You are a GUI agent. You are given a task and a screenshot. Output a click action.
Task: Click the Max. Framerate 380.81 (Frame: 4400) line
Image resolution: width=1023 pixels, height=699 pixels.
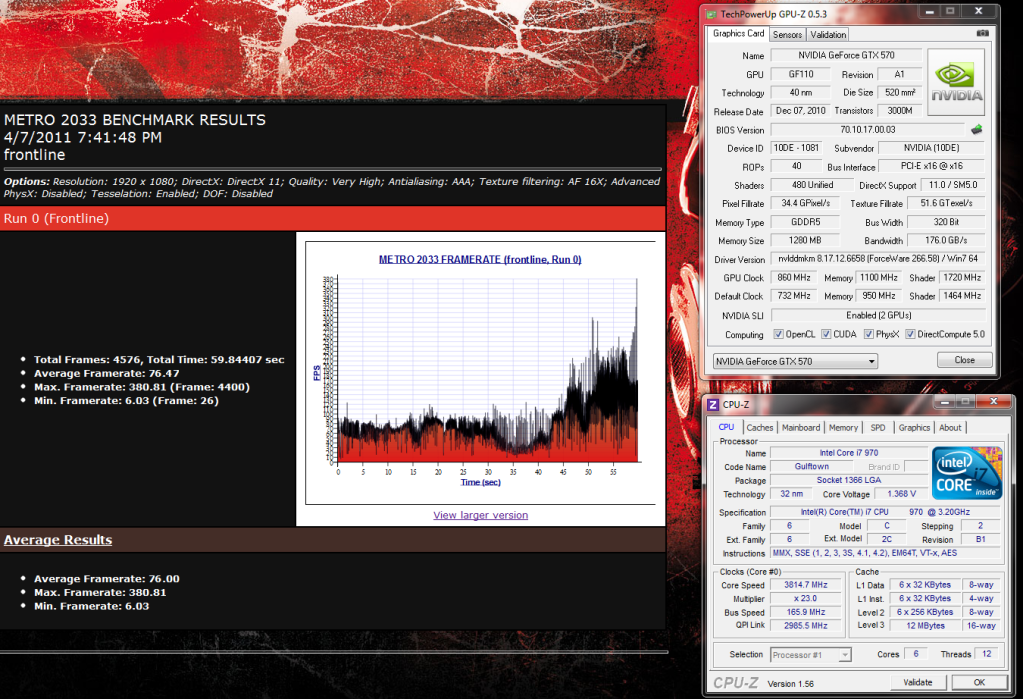[x=142, y=387]
